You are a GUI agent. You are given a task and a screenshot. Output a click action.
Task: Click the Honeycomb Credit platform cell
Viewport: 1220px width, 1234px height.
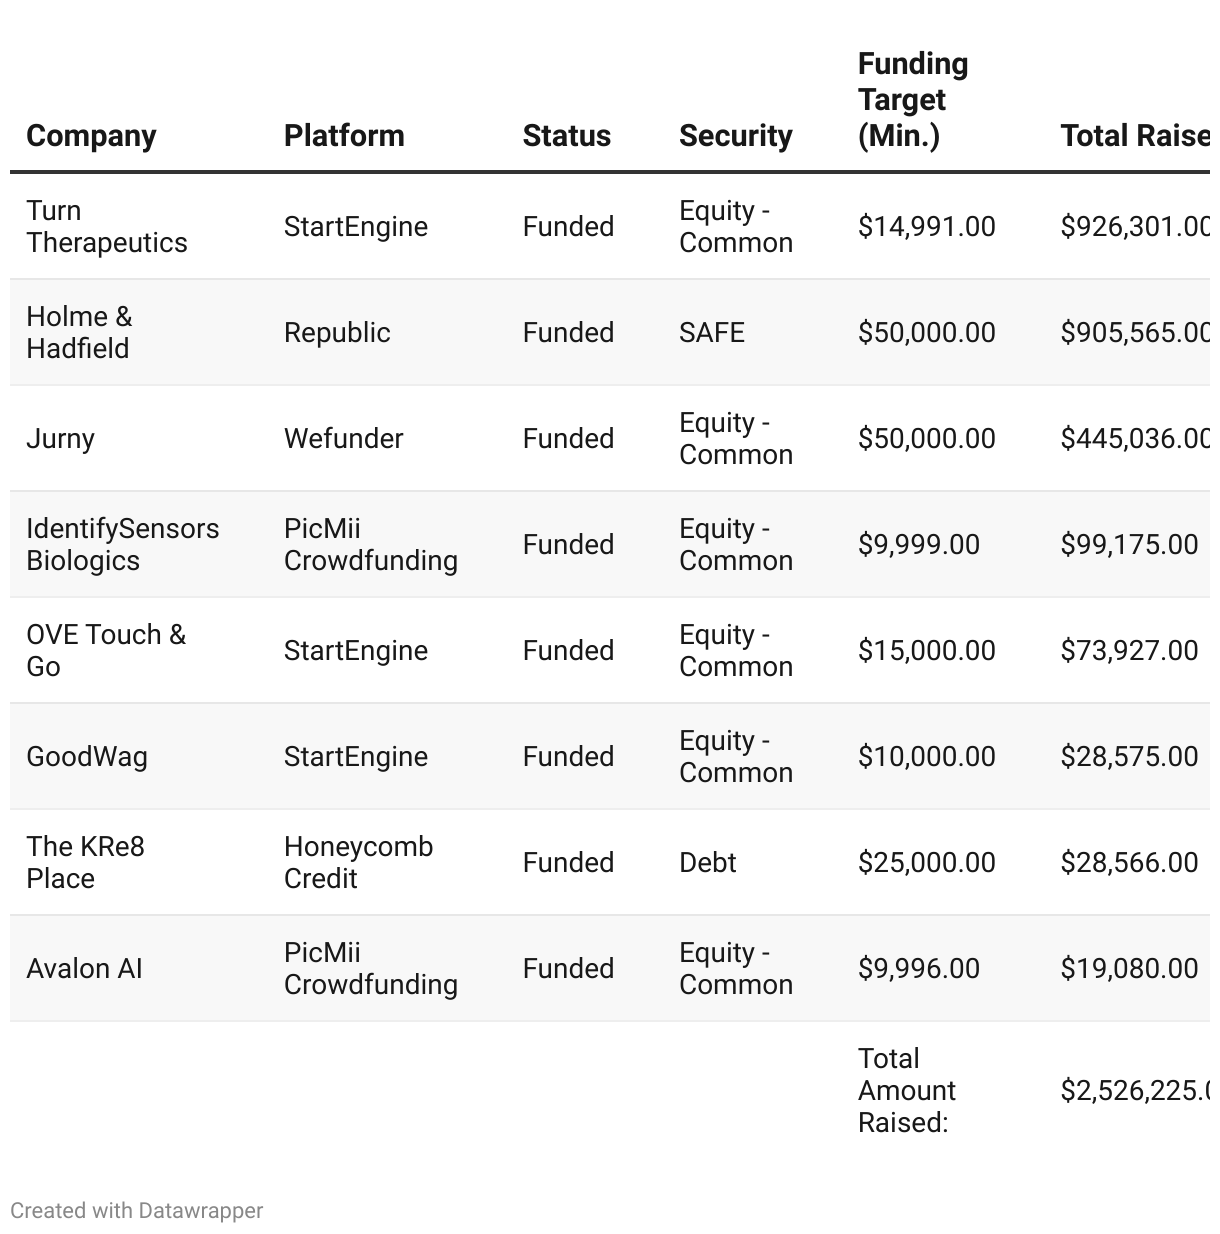[358, 863]
